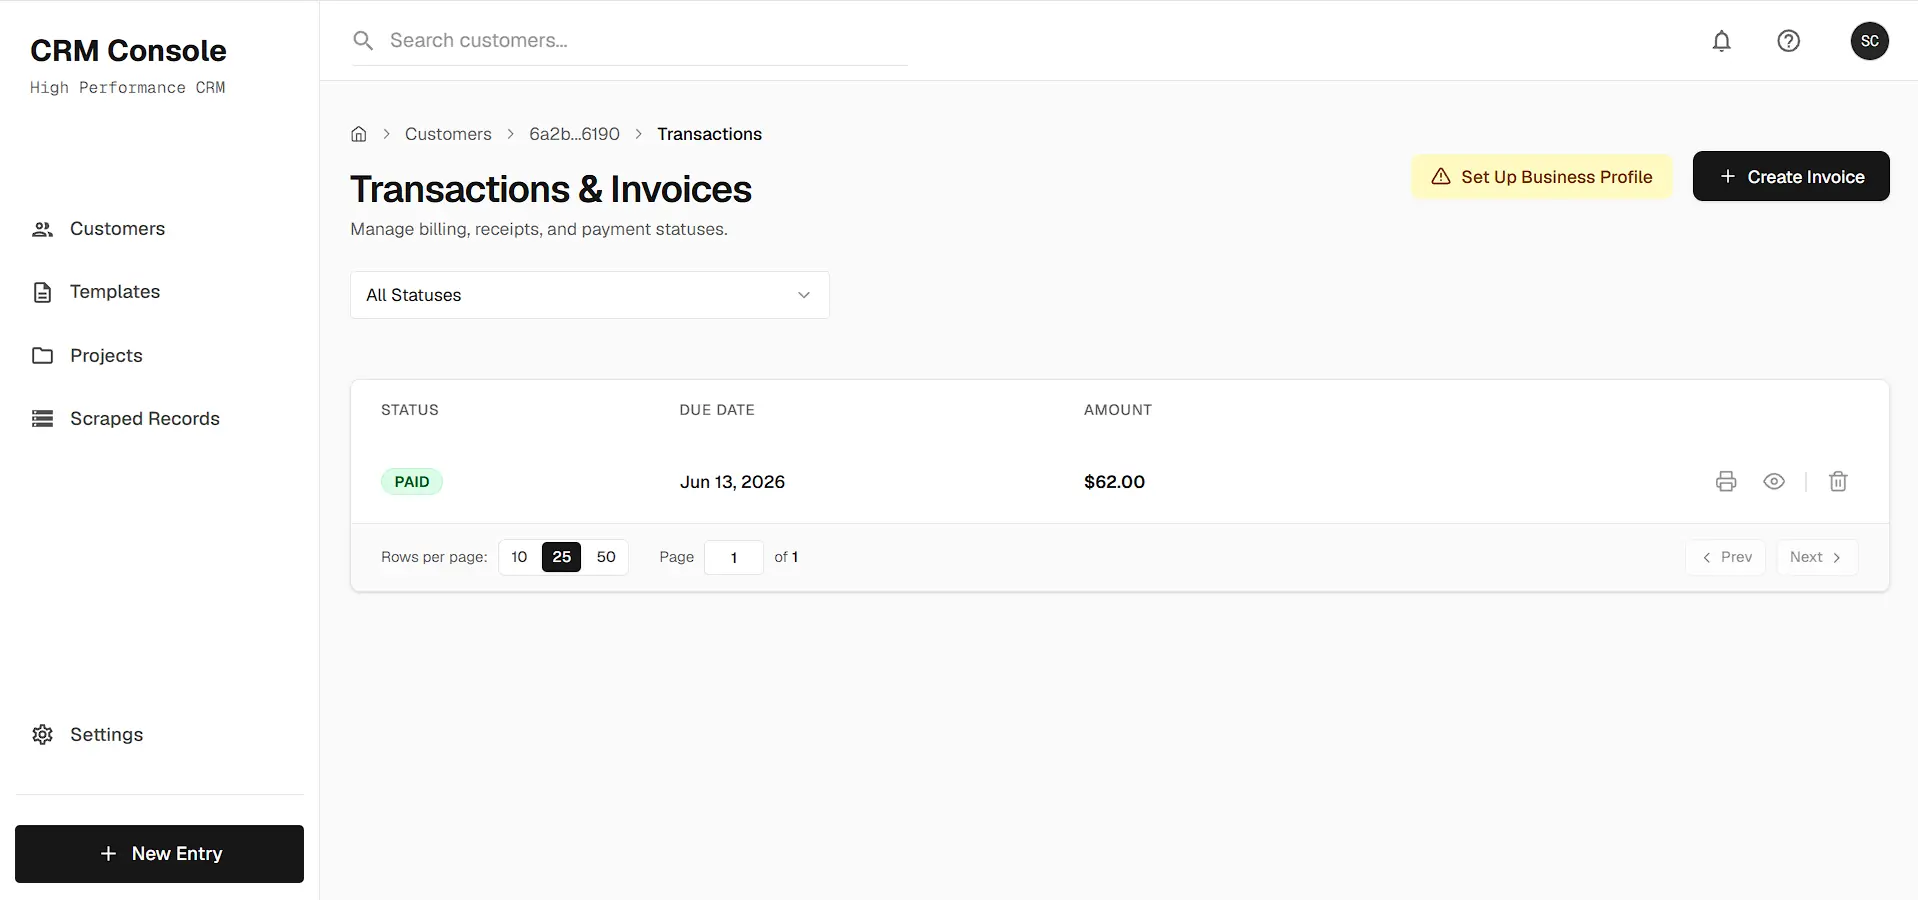
Task: Open the All Statuses dropdown
Action: pyautogui.click(x=590, y=295)
